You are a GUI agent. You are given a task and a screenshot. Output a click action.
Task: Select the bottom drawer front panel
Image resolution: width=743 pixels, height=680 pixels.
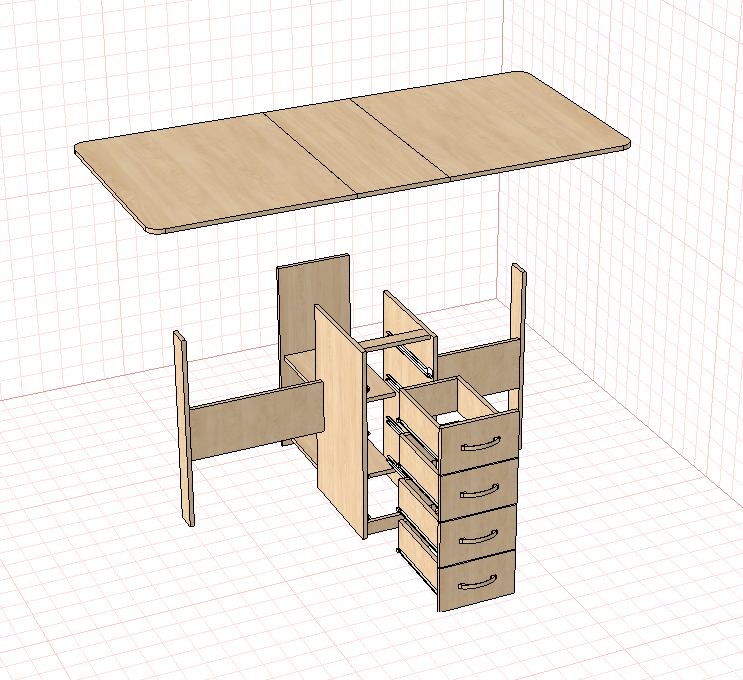coord(476,581)
